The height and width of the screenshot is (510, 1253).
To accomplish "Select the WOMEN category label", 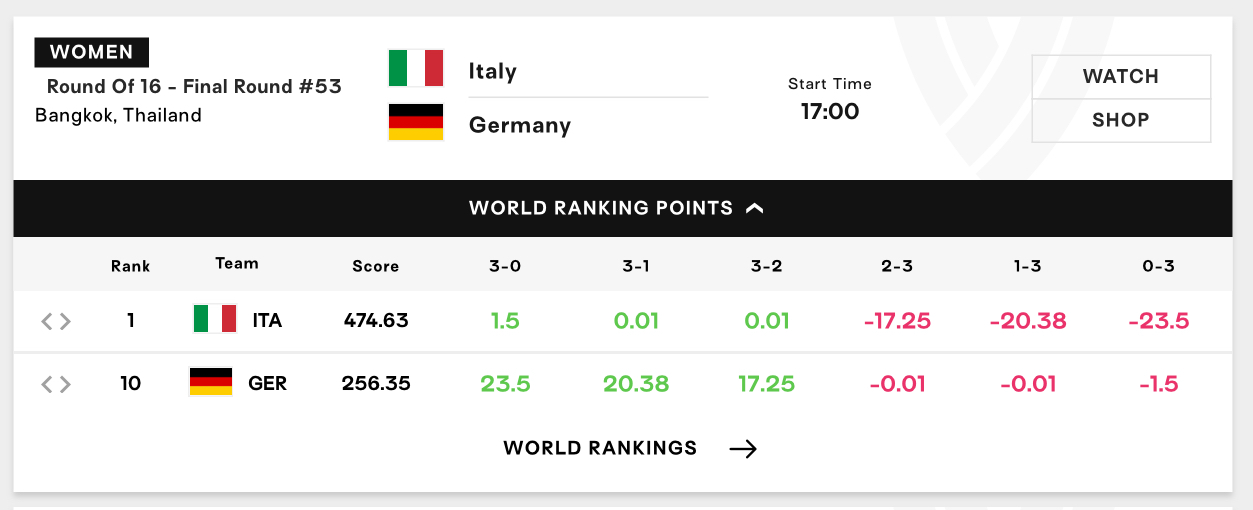I will point(92,52).
